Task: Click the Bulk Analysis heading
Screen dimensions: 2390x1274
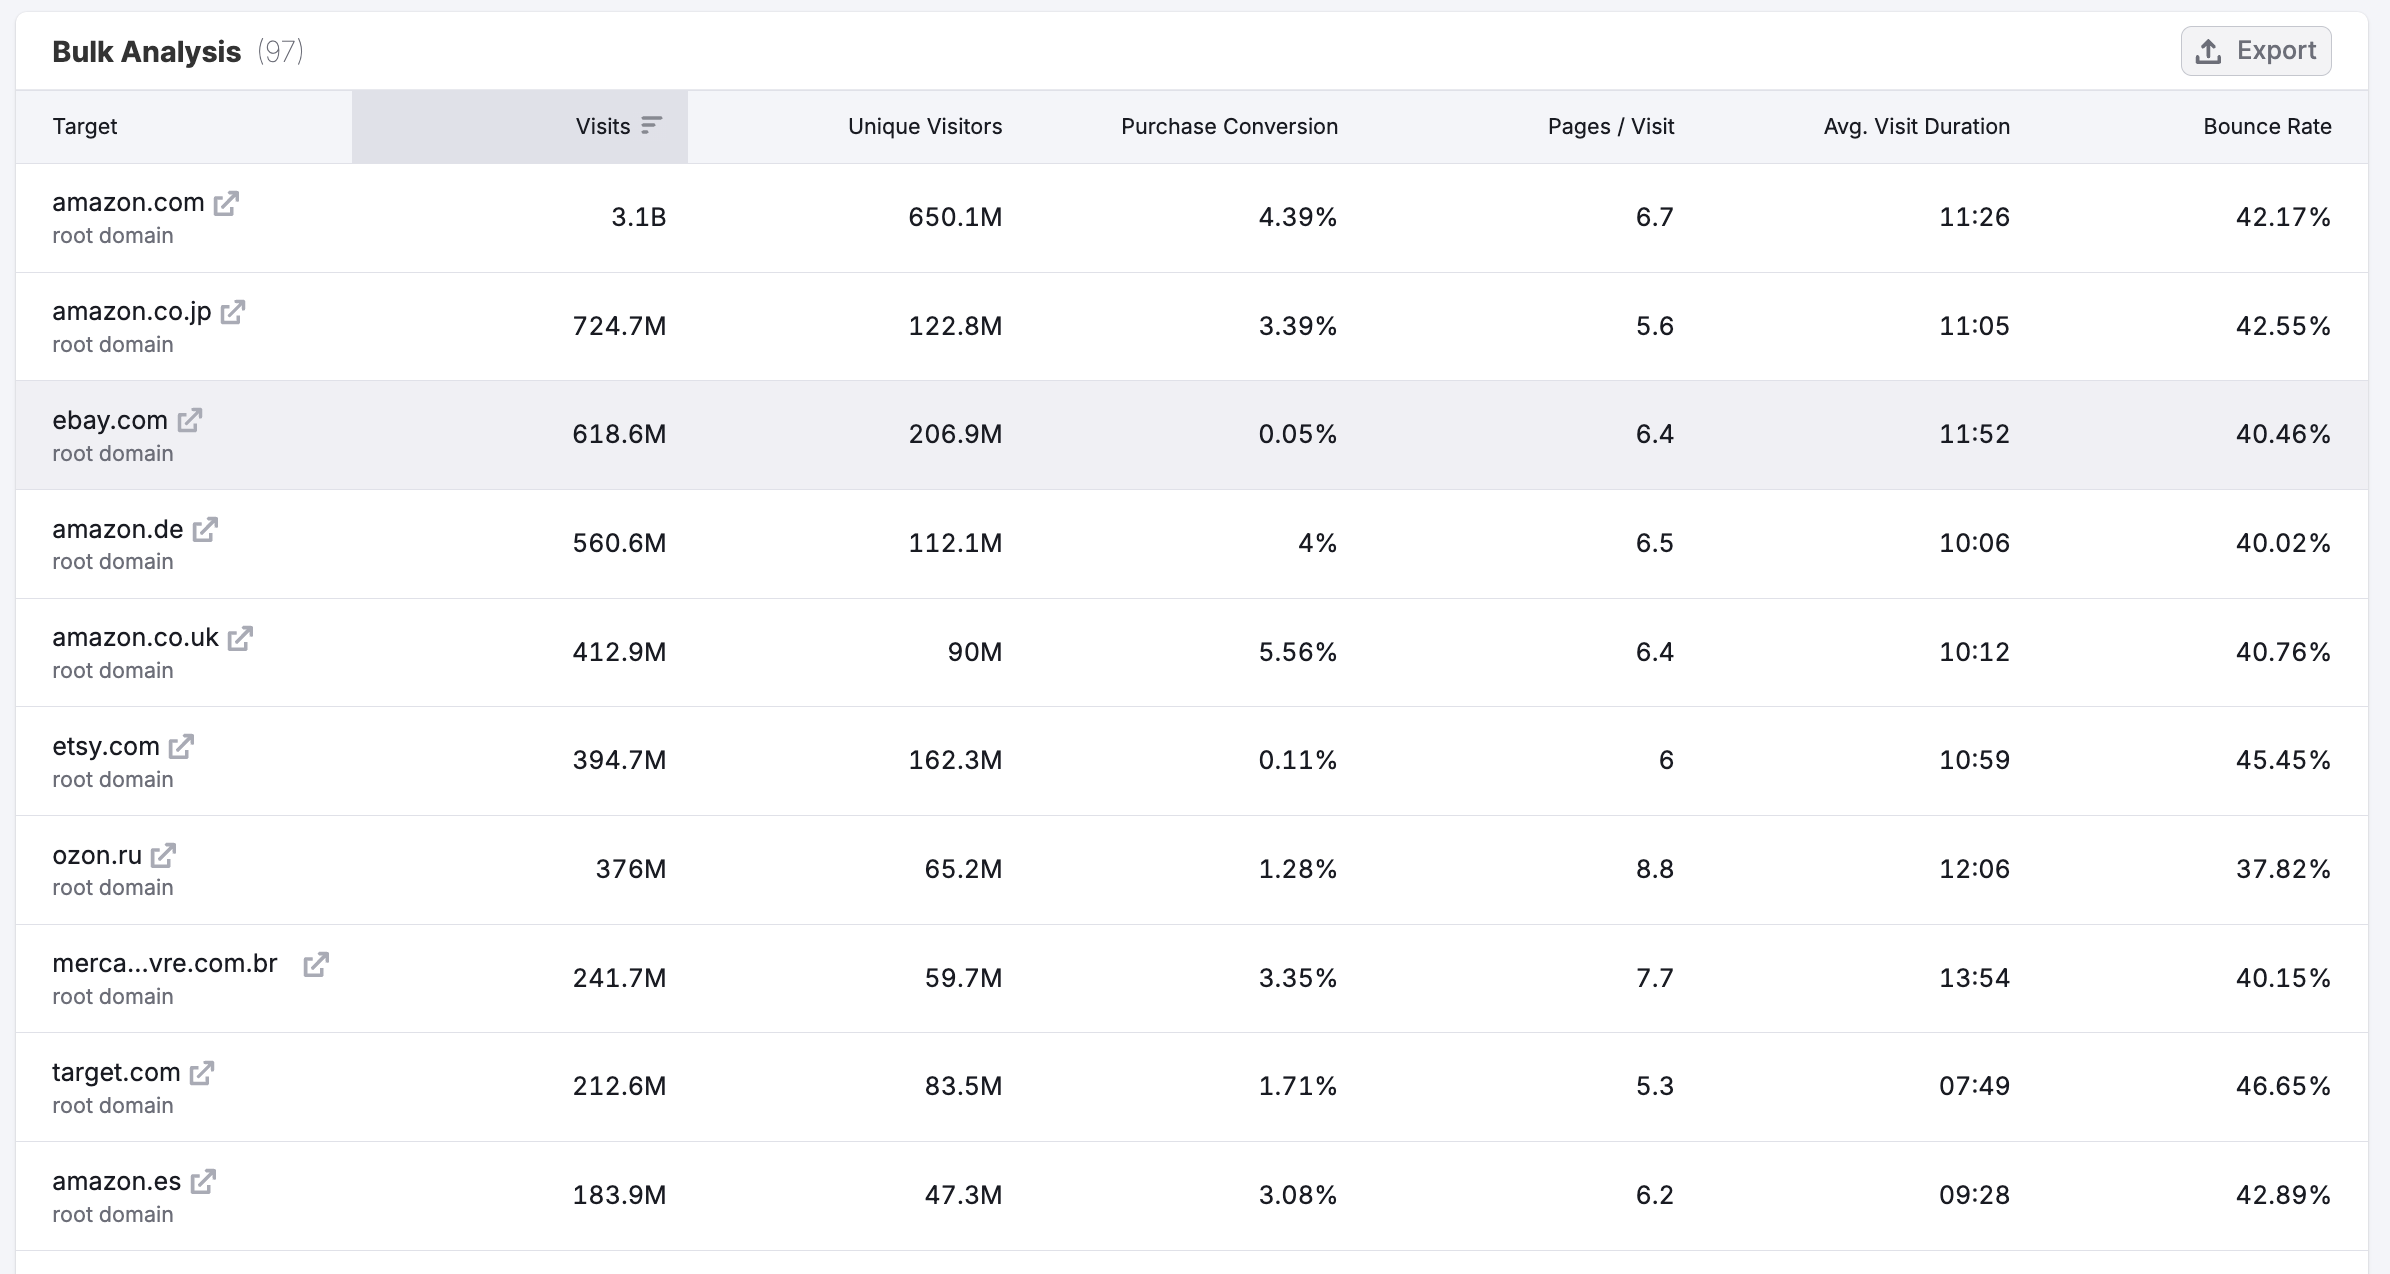Action: [146, 51]
